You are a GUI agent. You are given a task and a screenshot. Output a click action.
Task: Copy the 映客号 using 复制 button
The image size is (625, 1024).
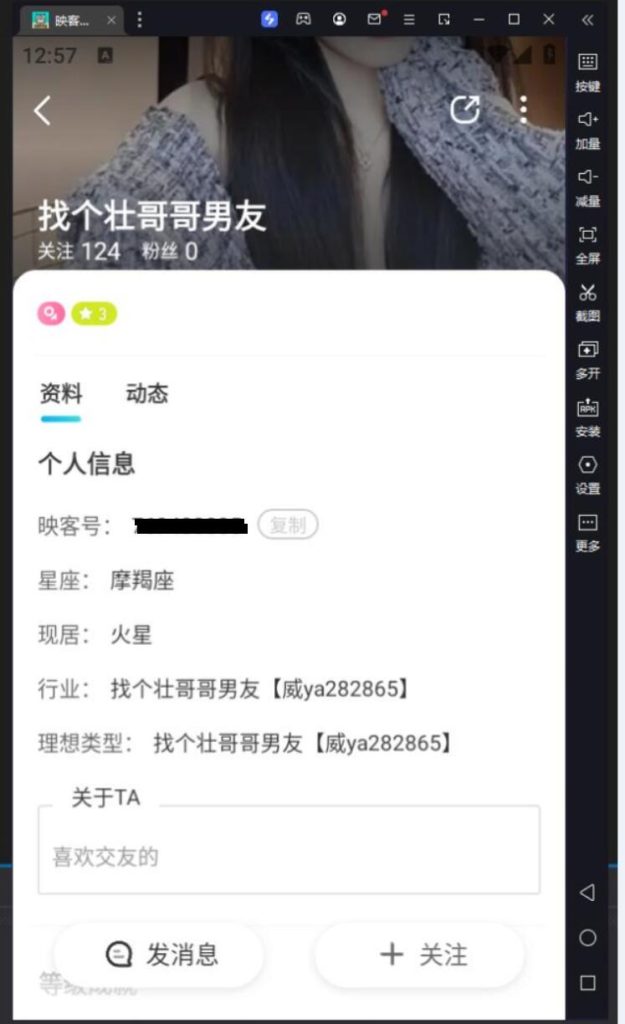tap(288, 524)
